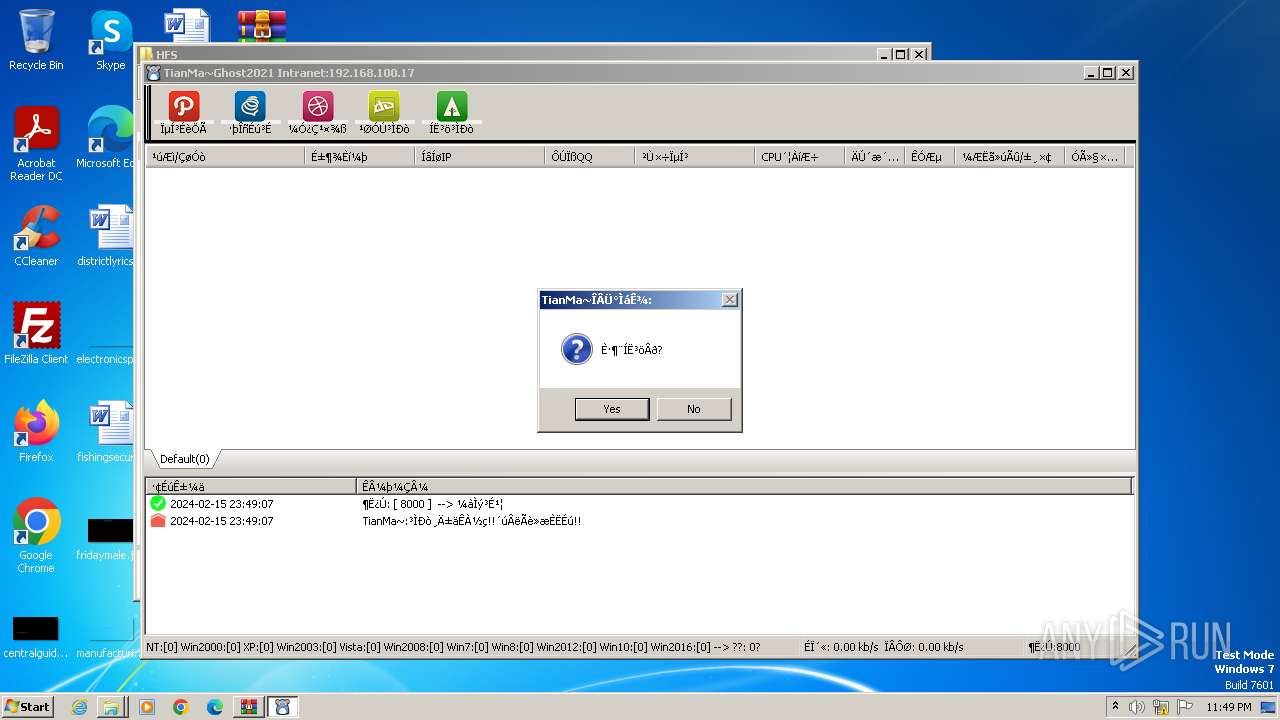Screen dimensions: 1280x720
Task: Close the TianMa confirmation dialog
Action: click(730, 299)
